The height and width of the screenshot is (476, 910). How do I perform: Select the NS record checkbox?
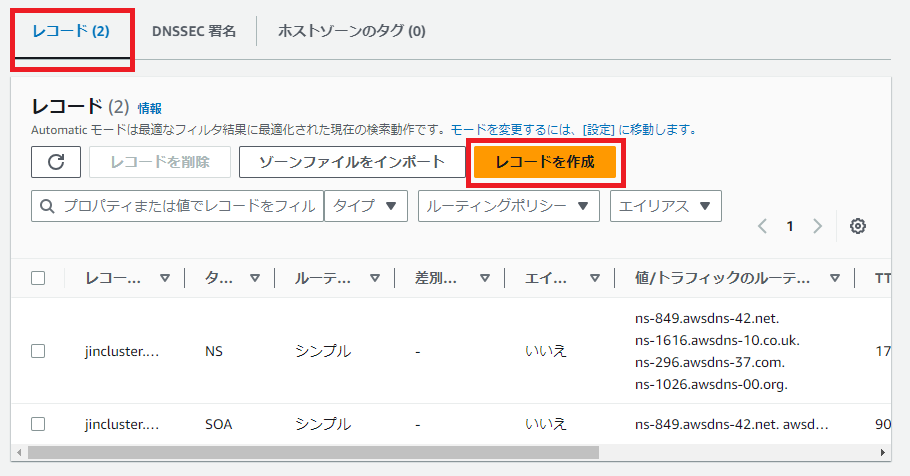coord(38,351)
